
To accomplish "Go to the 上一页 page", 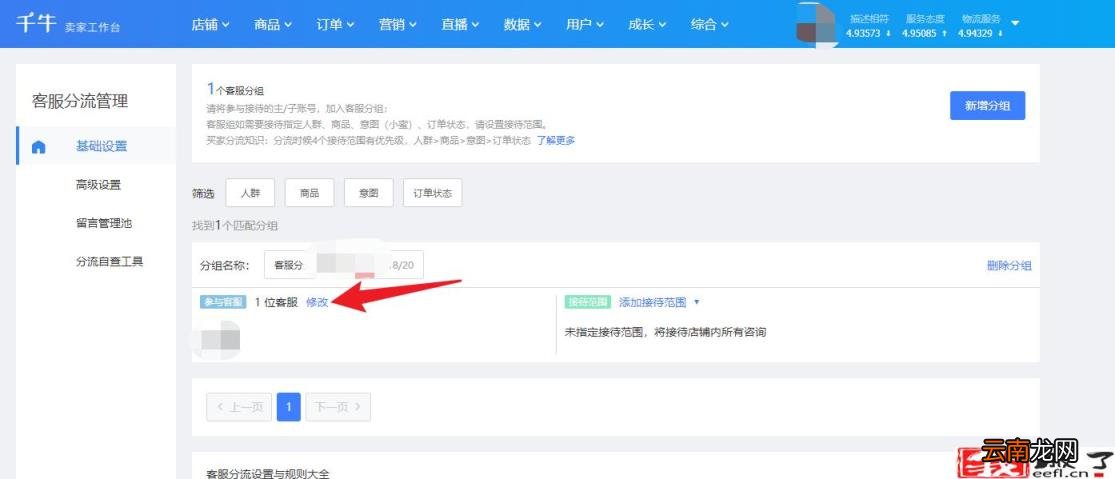I will (239, 407).
